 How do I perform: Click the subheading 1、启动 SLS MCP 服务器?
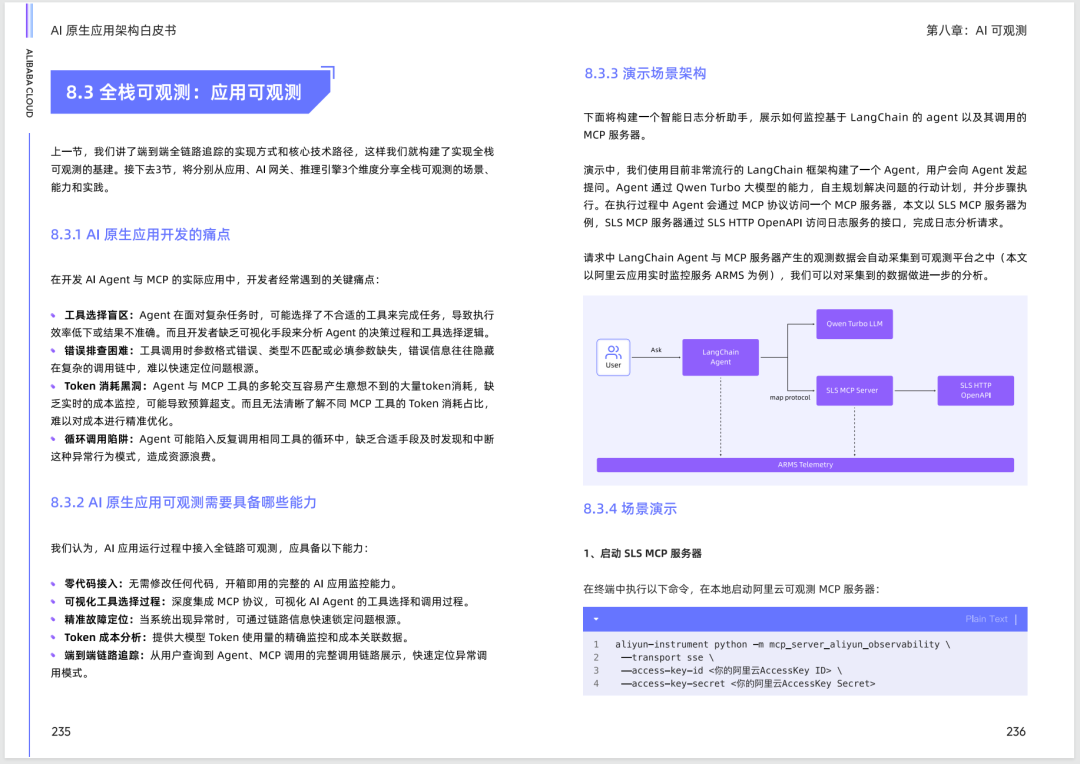(x=643, y=553)
